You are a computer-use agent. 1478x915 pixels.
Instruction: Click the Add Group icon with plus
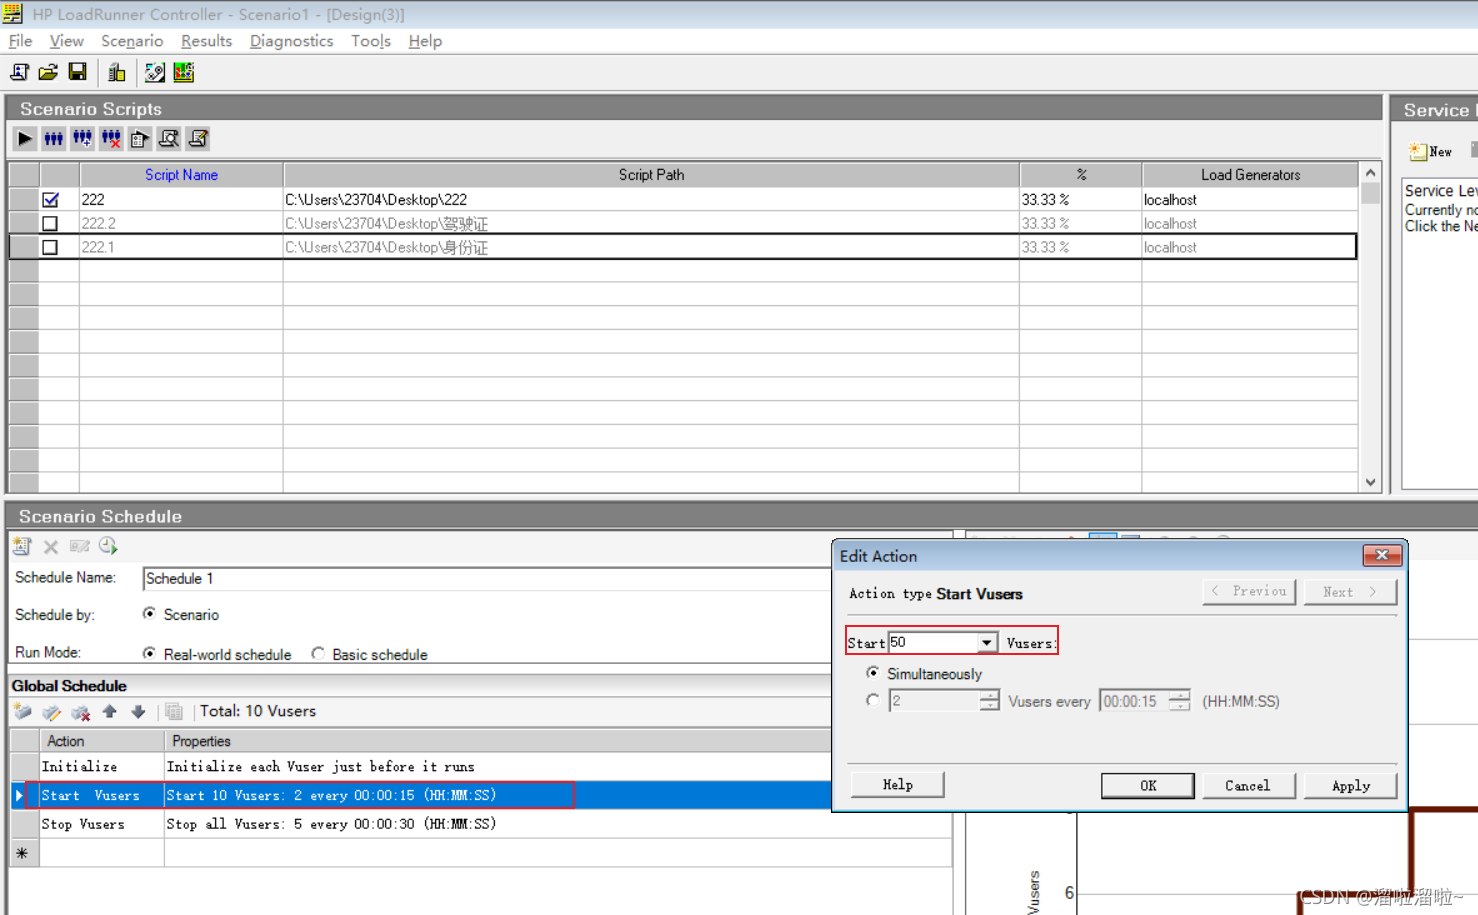(x=83, y=139)
